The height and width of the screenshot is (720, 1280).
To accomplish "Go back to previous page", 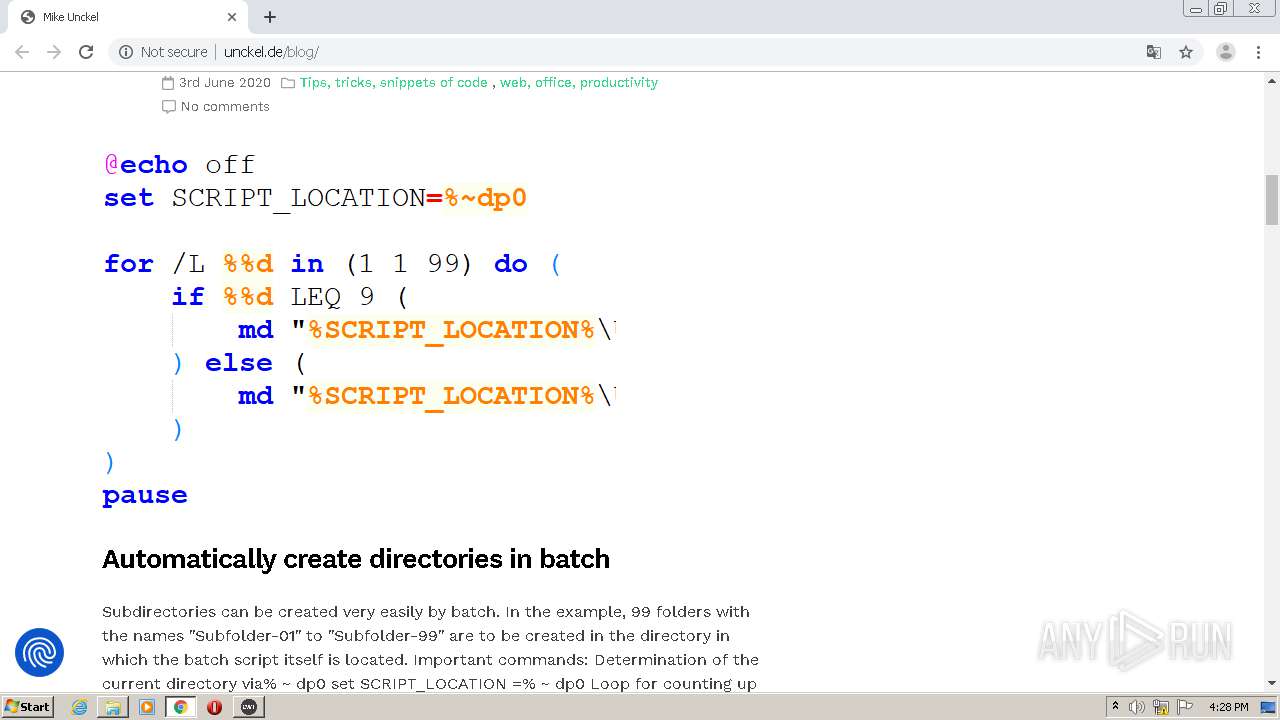I will (22, 52).
